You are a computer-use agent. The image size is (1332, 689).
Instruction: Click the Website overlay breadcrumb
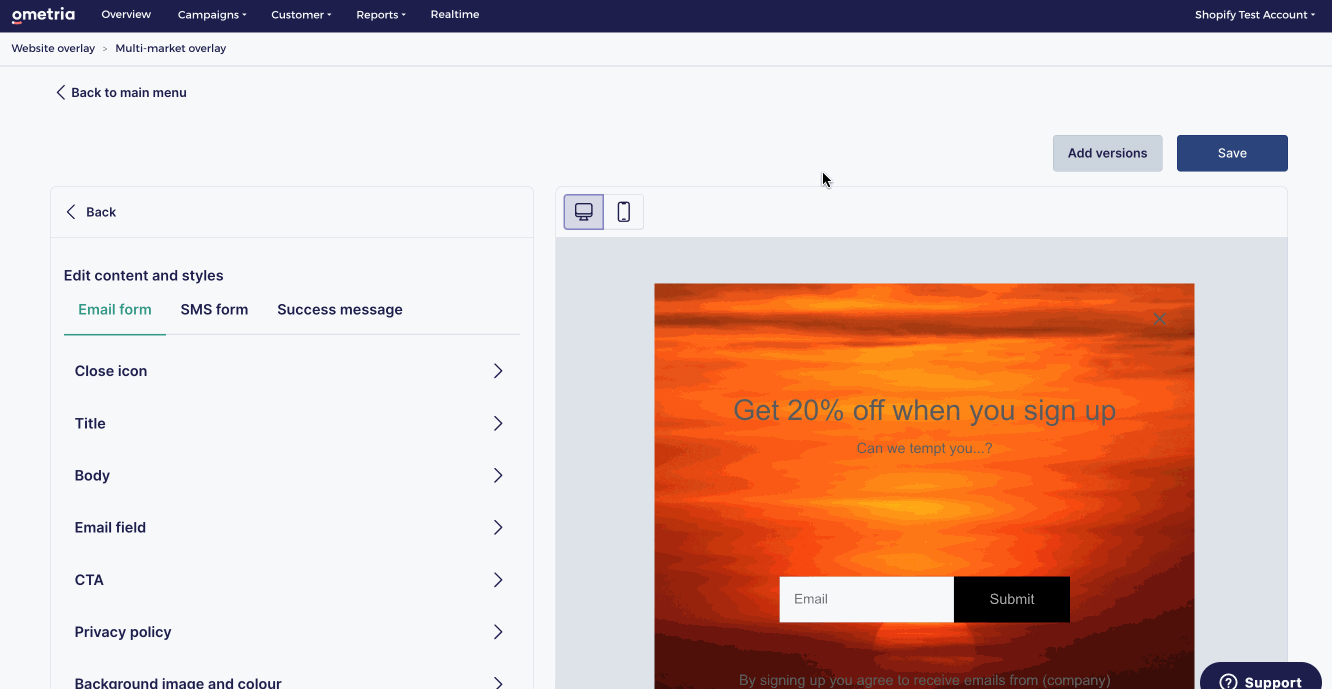coord(53,48)
